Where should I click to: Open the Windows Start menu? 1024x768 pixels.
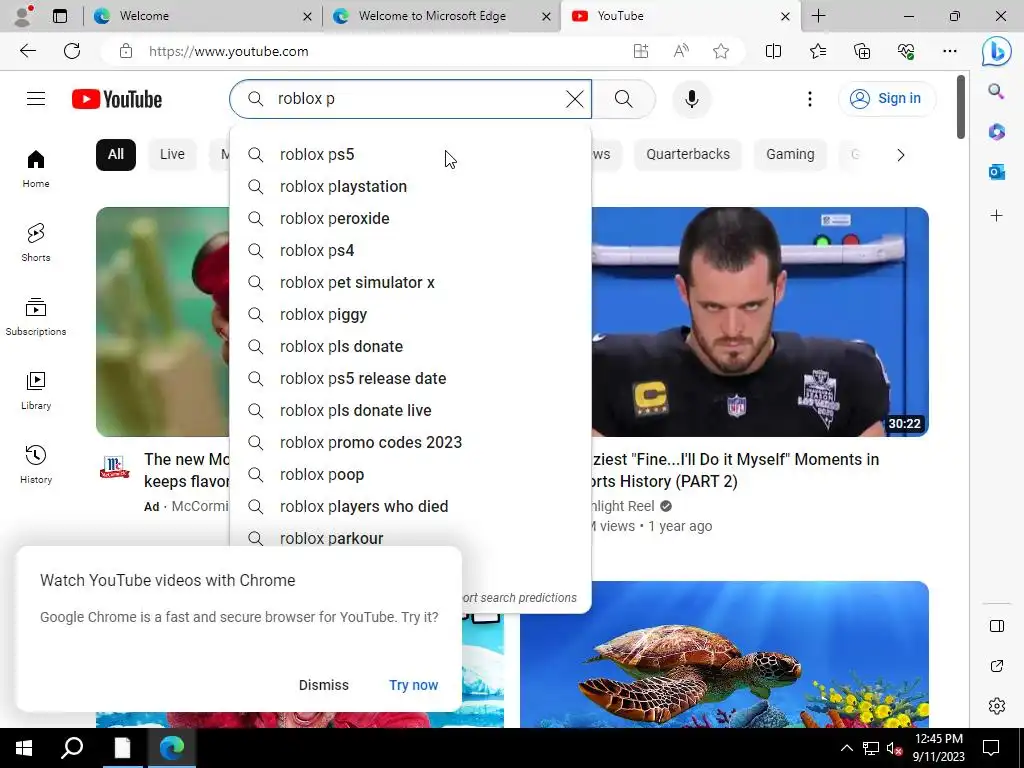pyautogui.click(x=23, y=748)
